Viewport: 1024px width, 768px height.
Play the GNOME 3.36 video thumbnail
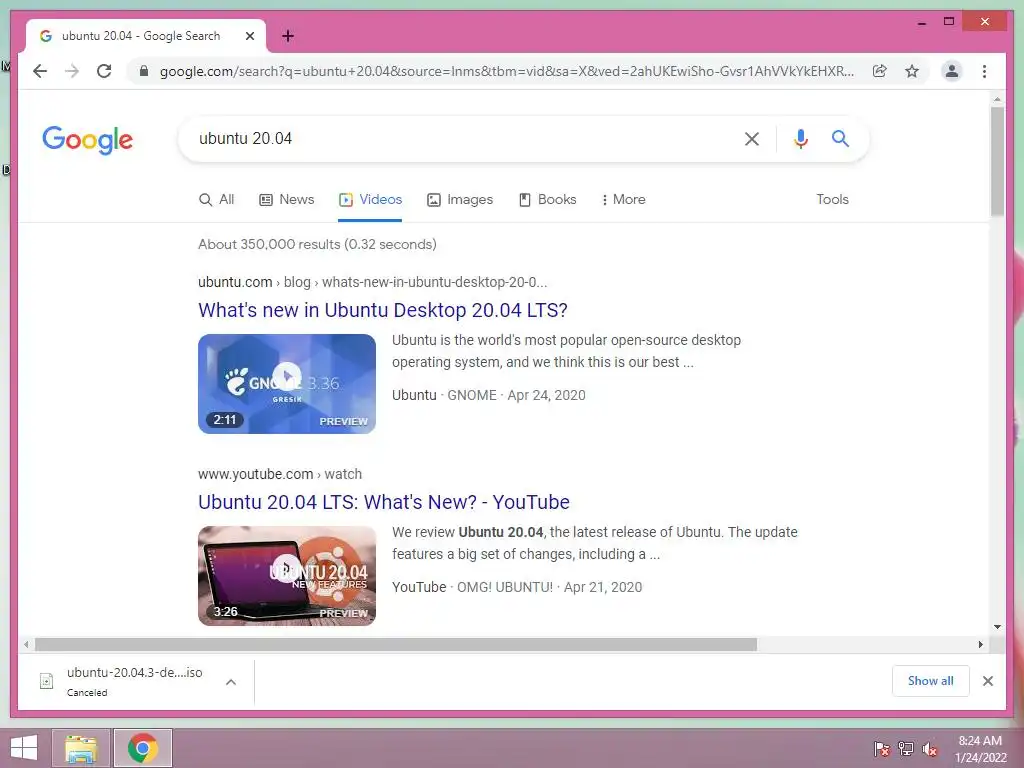[x=287, y=383]
